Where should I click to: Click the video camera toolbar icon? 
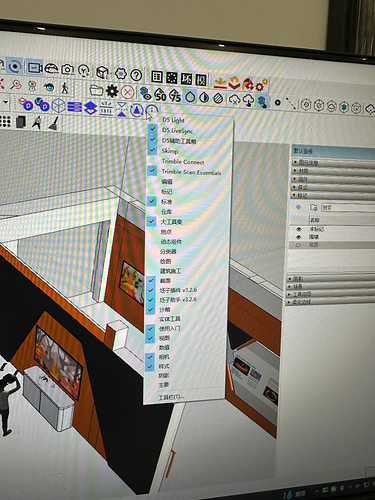click(35, 67)
